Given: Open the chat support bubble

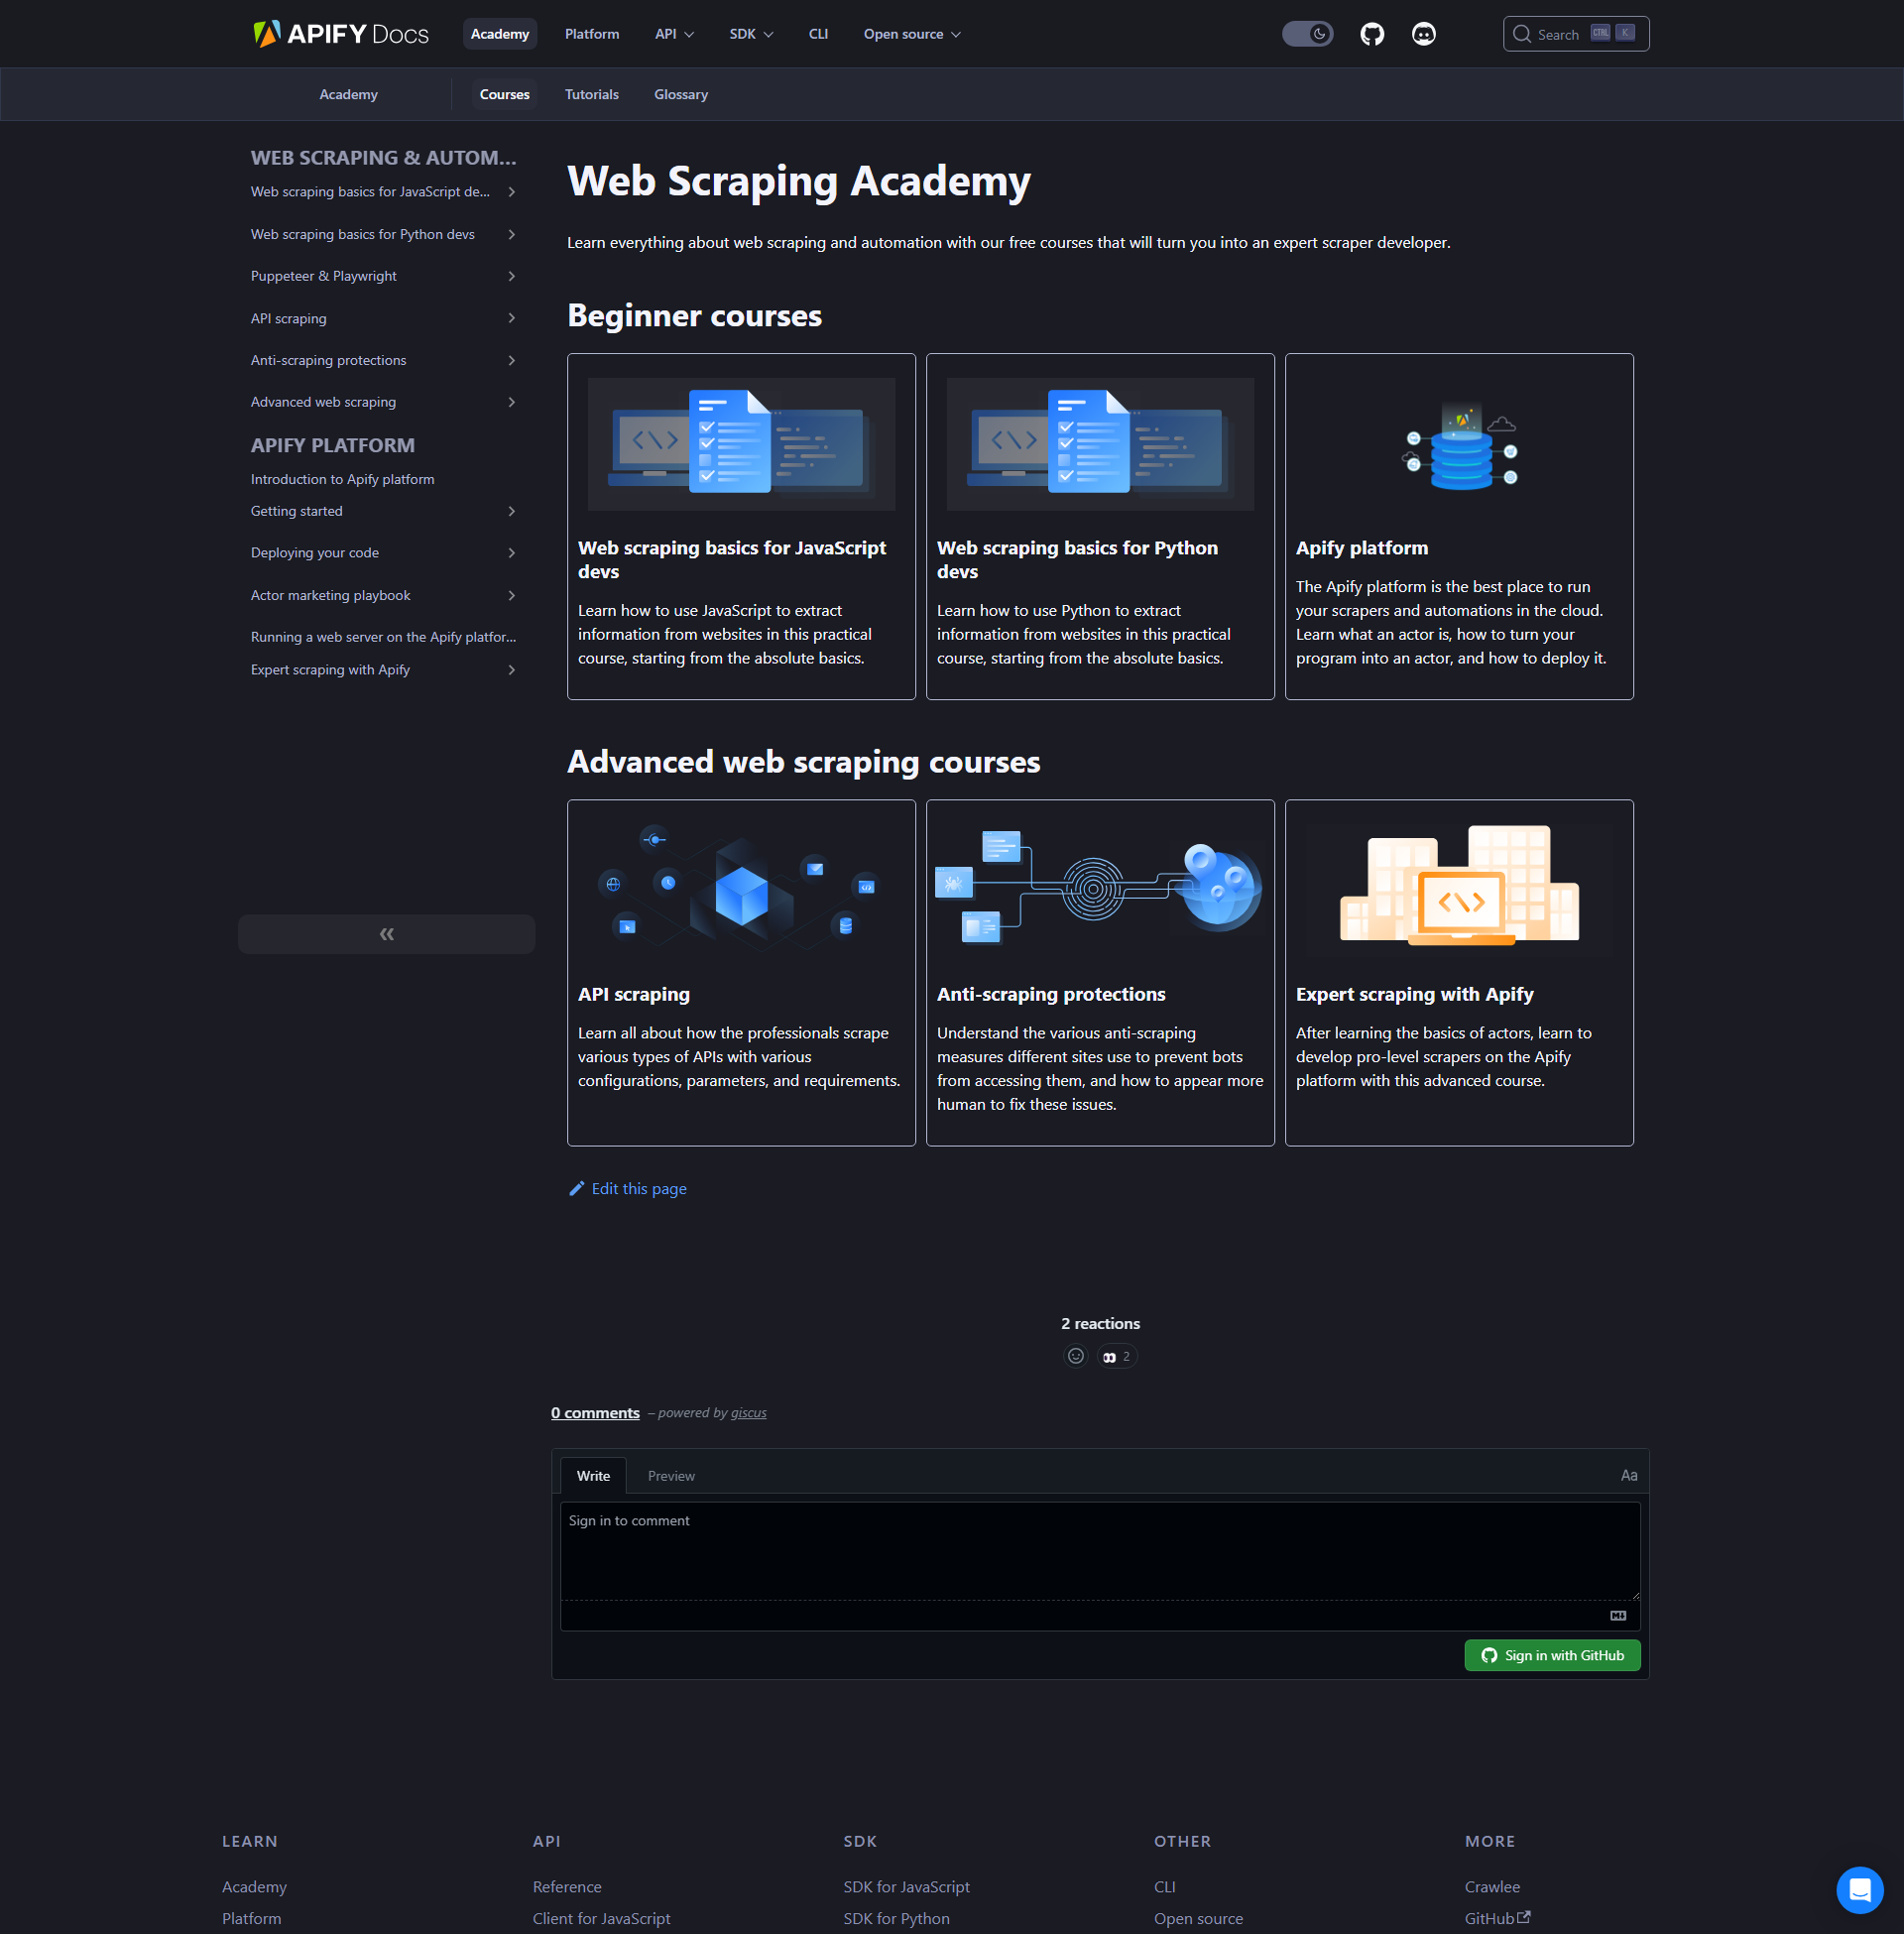Looking at the screenshot, I should pyautogui.click(x=1859, y=1889).
